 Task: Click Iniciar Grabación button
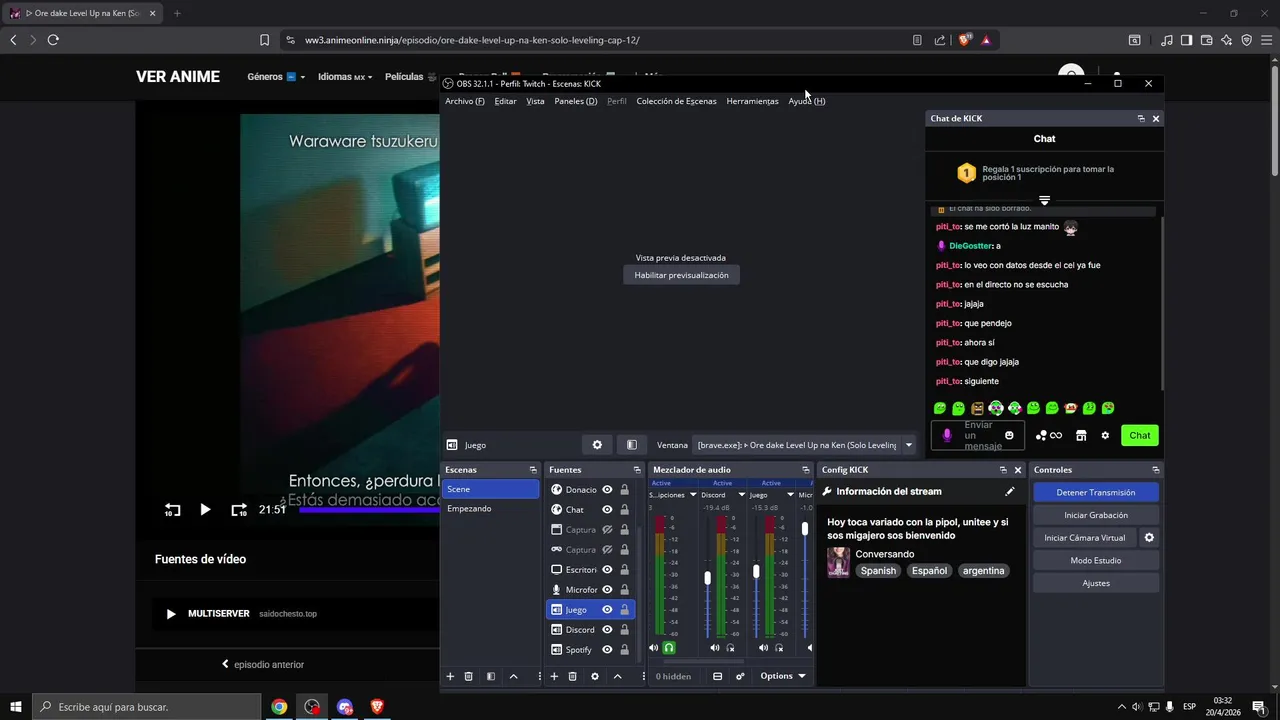(x=1096, y=515)
